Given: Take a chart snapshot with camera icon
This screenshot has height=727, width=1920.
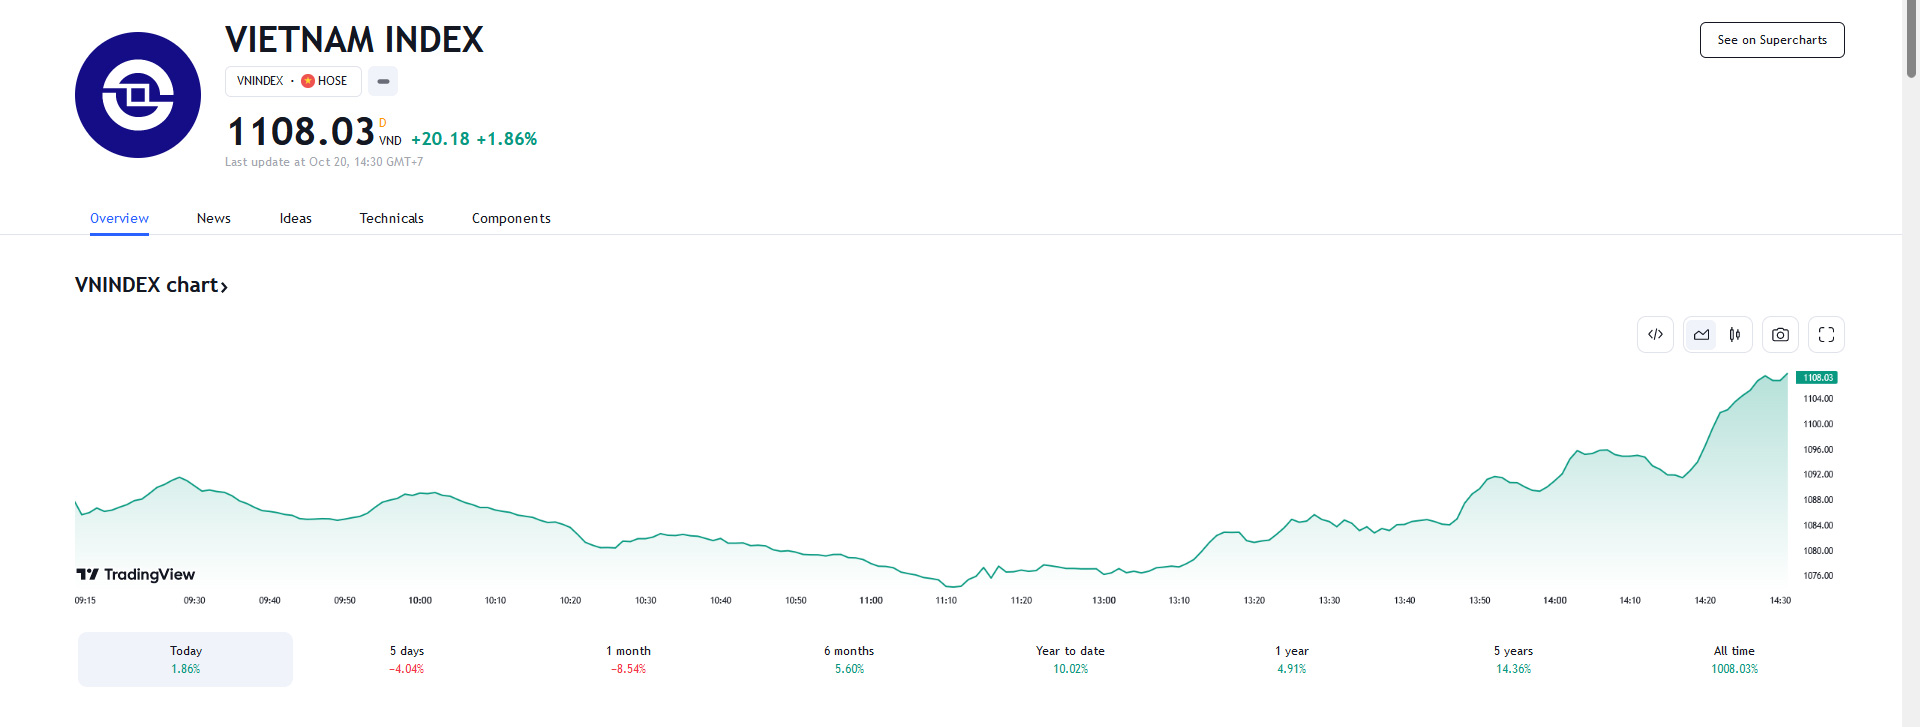Looking at the screenshot, I should pos(1780,335).
